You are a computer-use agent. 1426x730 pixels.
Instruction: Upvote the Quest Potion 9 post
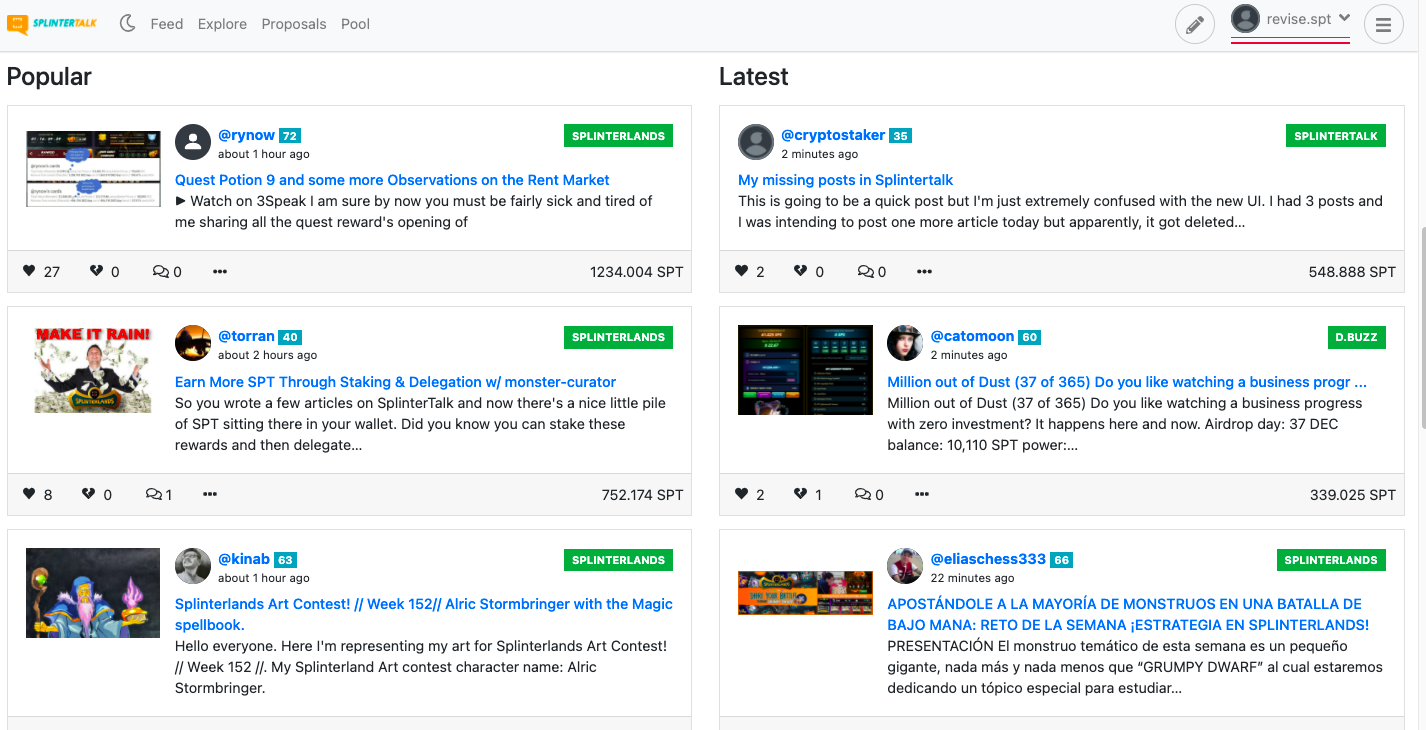pyautogui.click(x=29, y=271)
